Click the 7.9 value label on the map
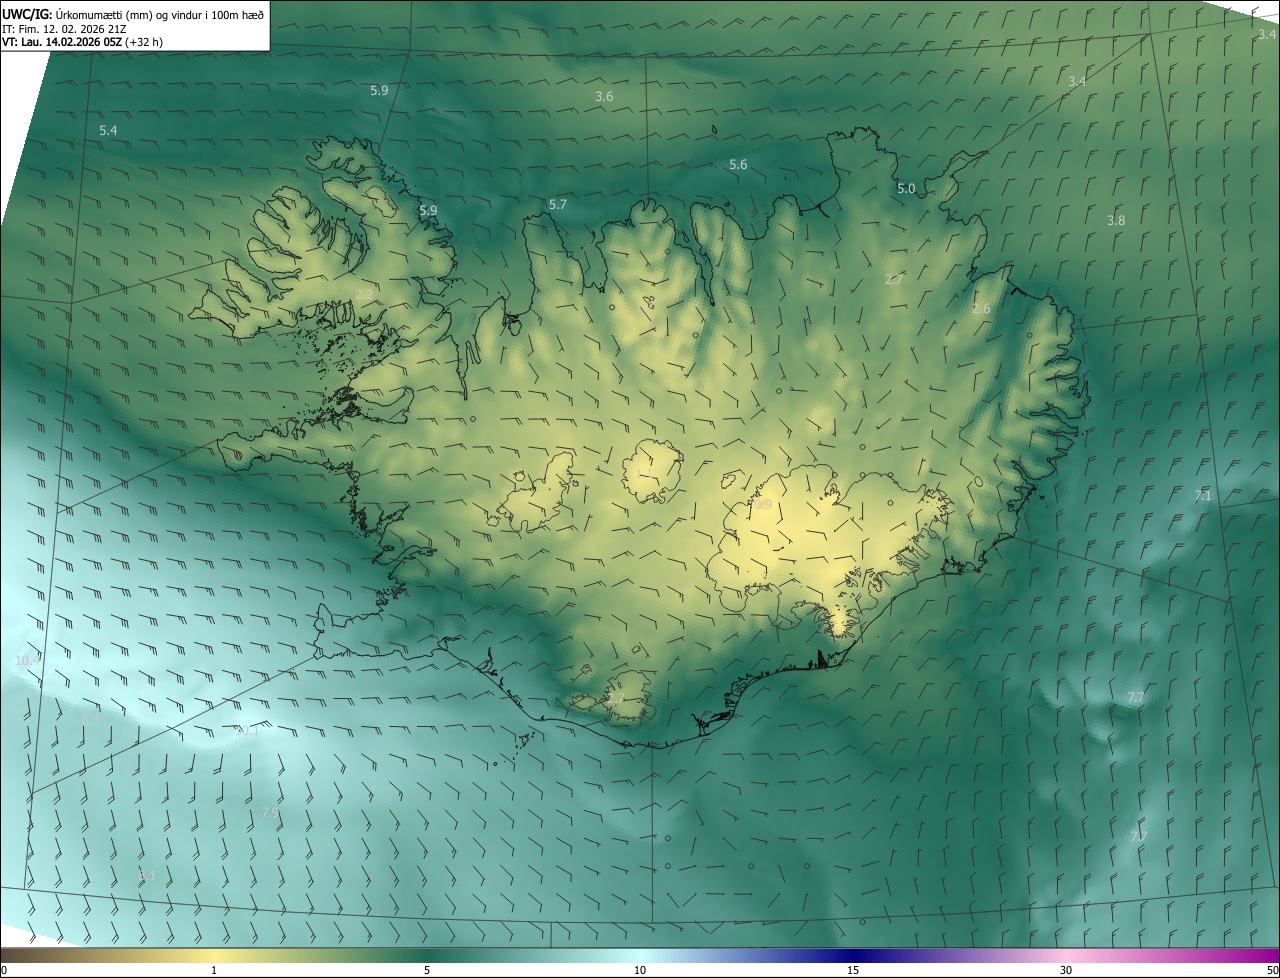This screenshot has width=1280, height=978. [270, 813]
